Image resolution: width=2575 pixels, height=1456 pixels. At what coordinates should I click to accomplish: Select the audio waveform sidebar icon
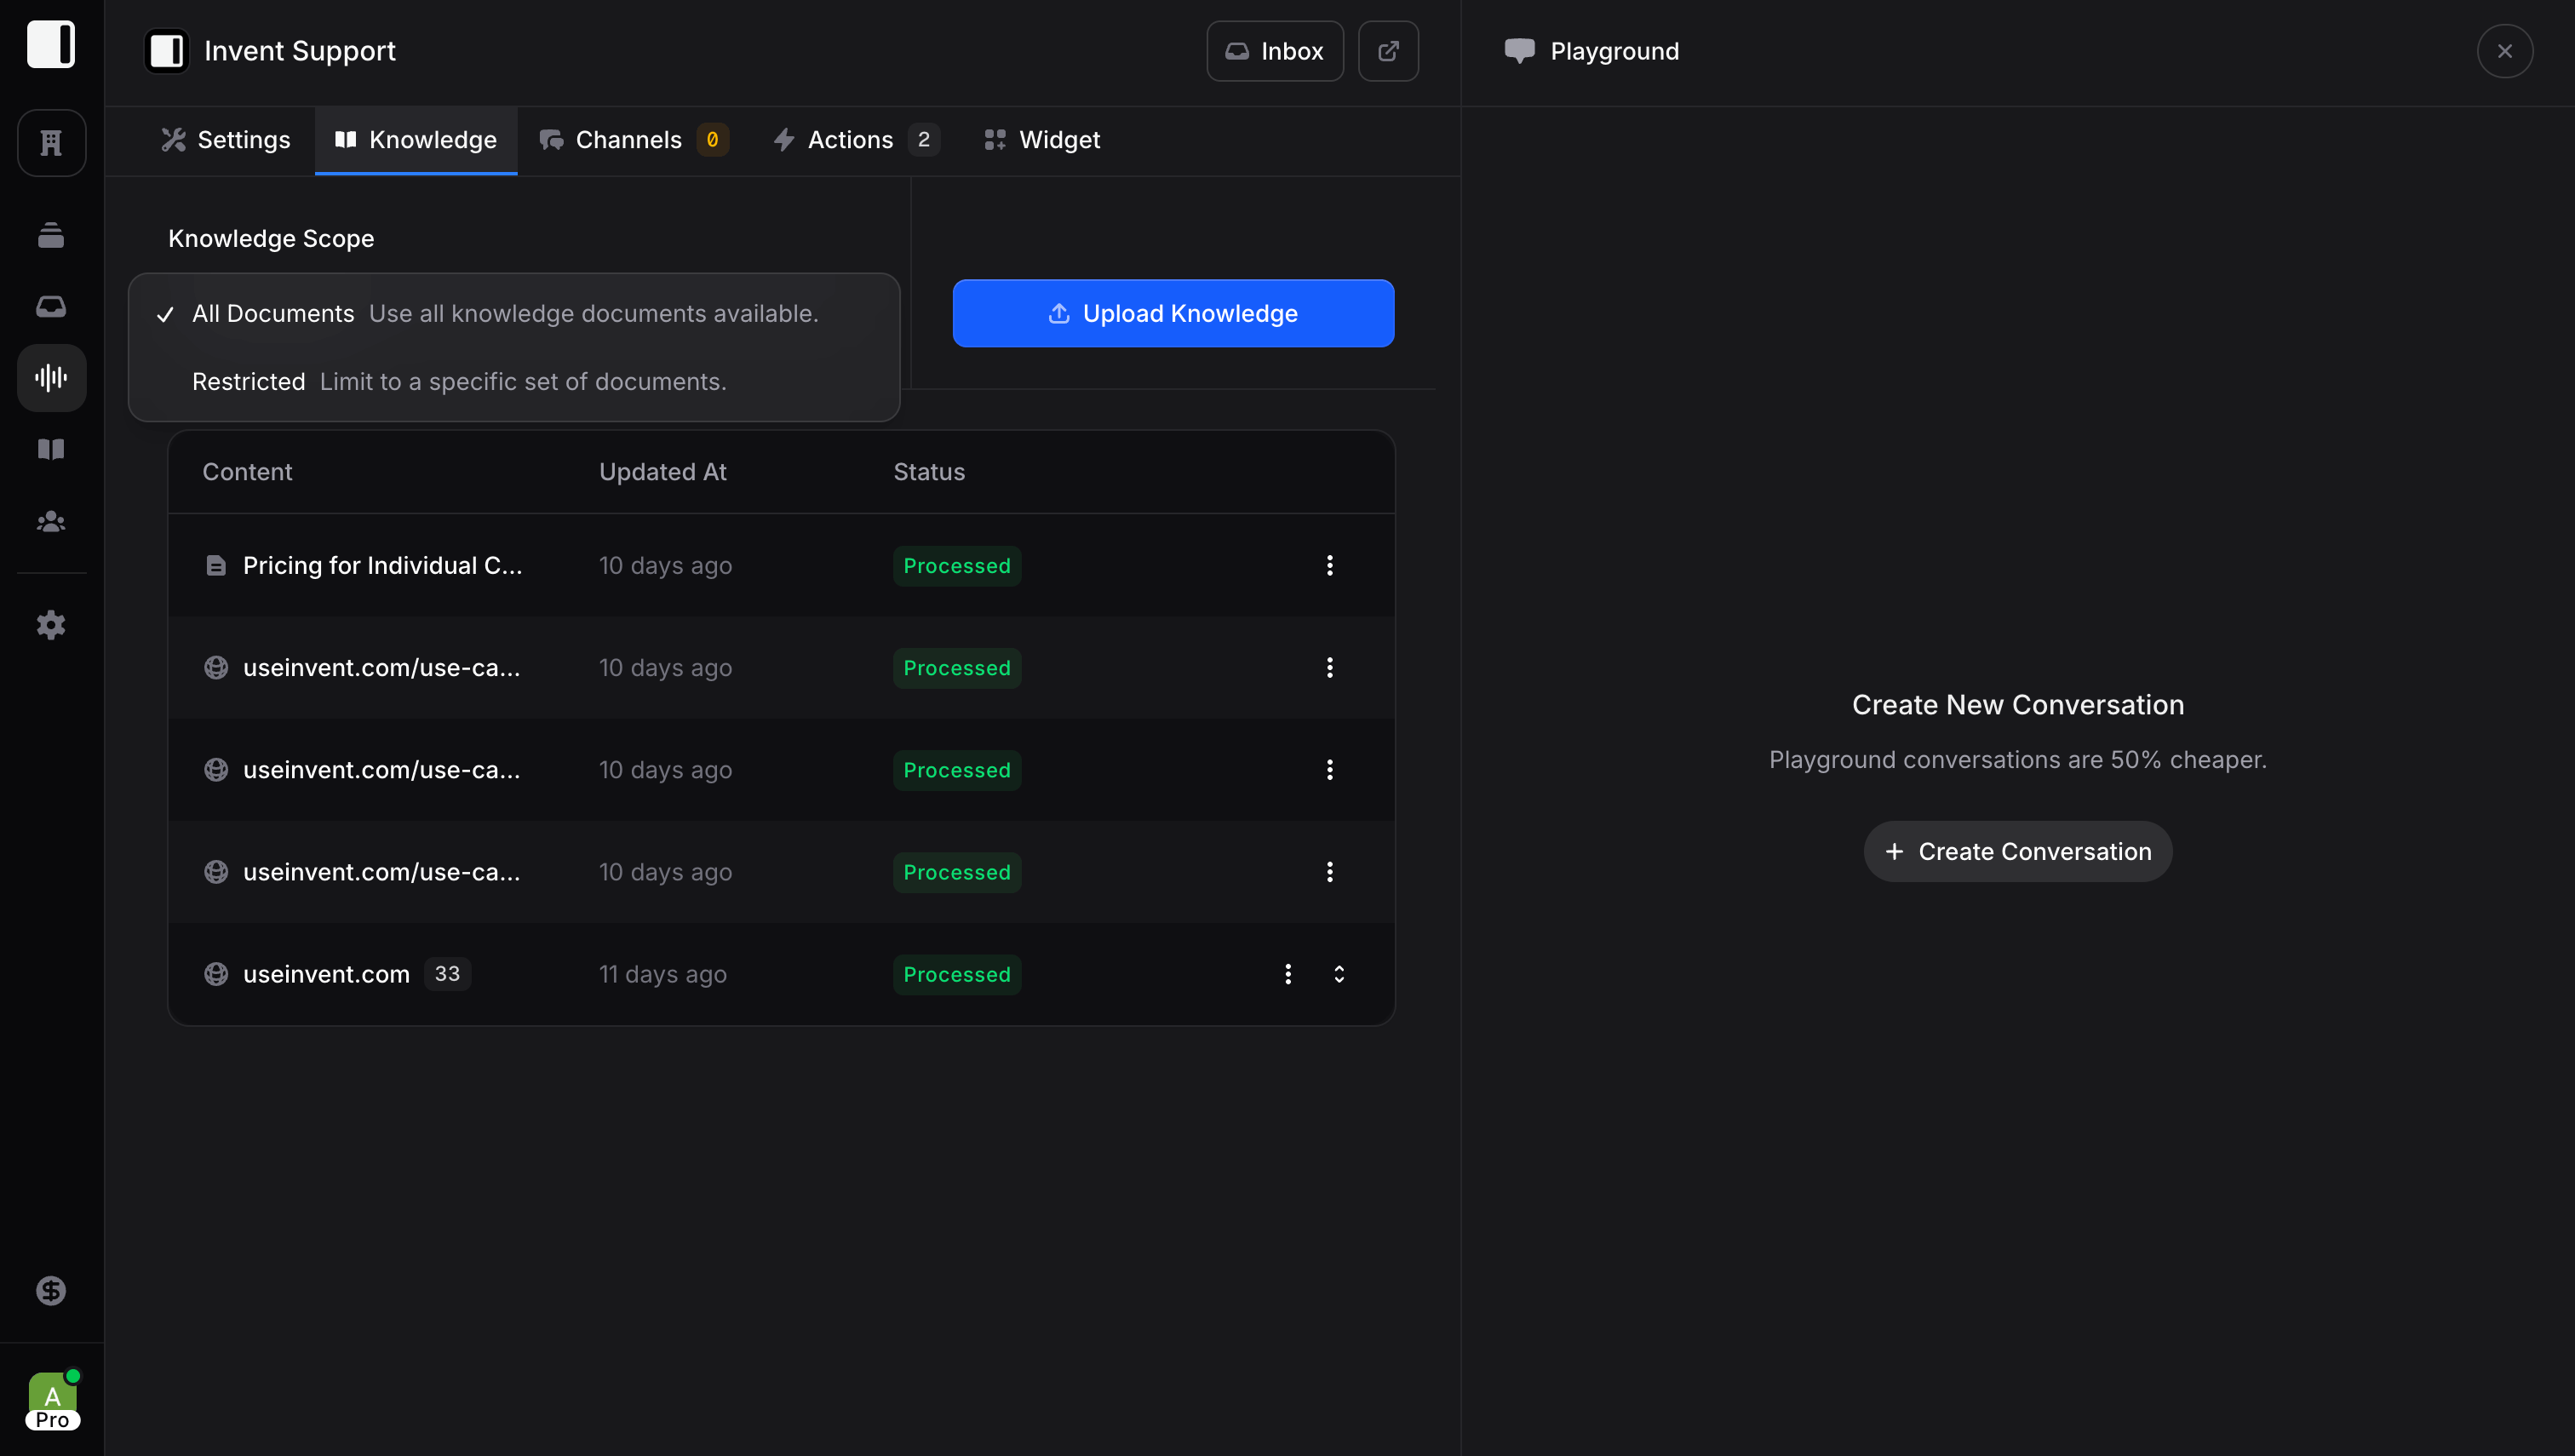51,378
